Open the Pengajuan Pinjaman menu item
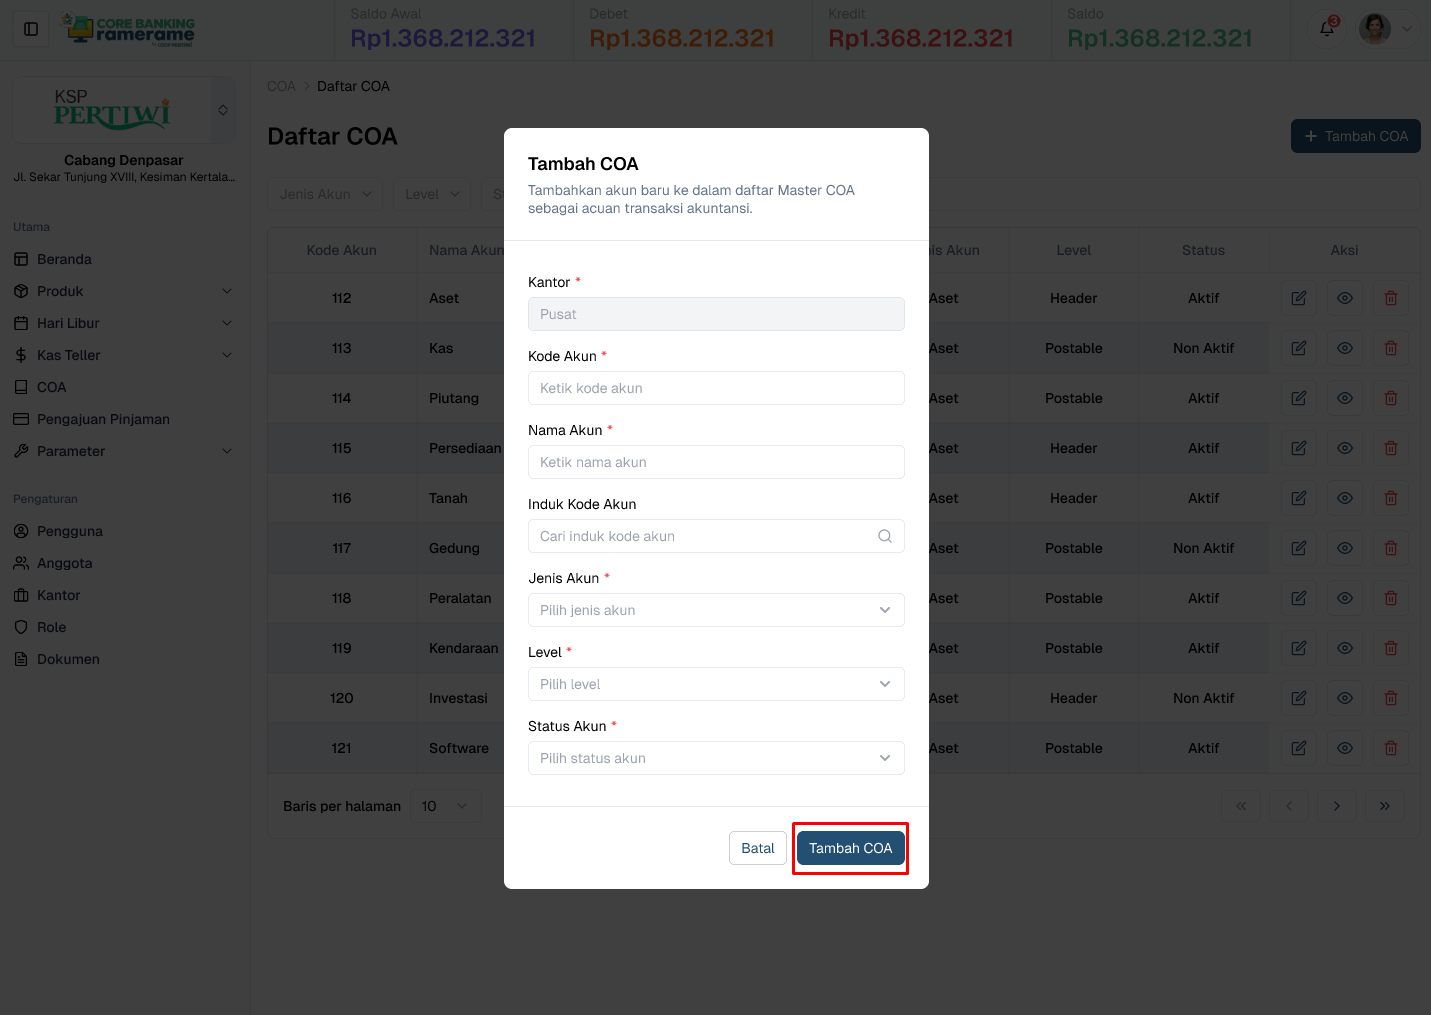Viewport: 1431px width, 1015px height. [102, 419]
